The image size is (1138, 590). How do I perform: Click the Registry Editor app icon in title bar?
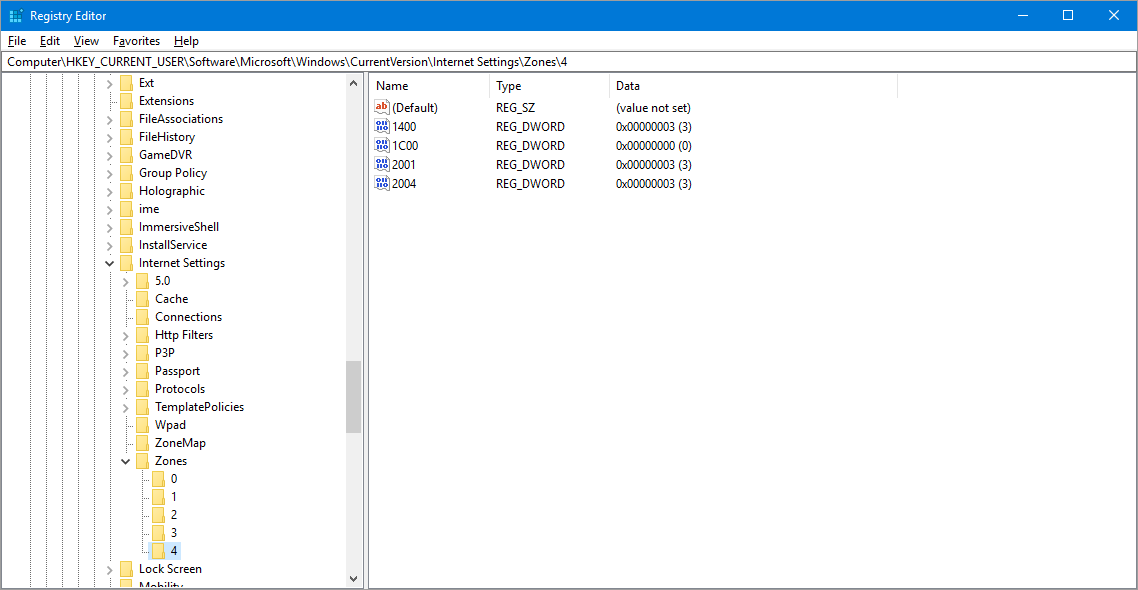coord(15,15)
